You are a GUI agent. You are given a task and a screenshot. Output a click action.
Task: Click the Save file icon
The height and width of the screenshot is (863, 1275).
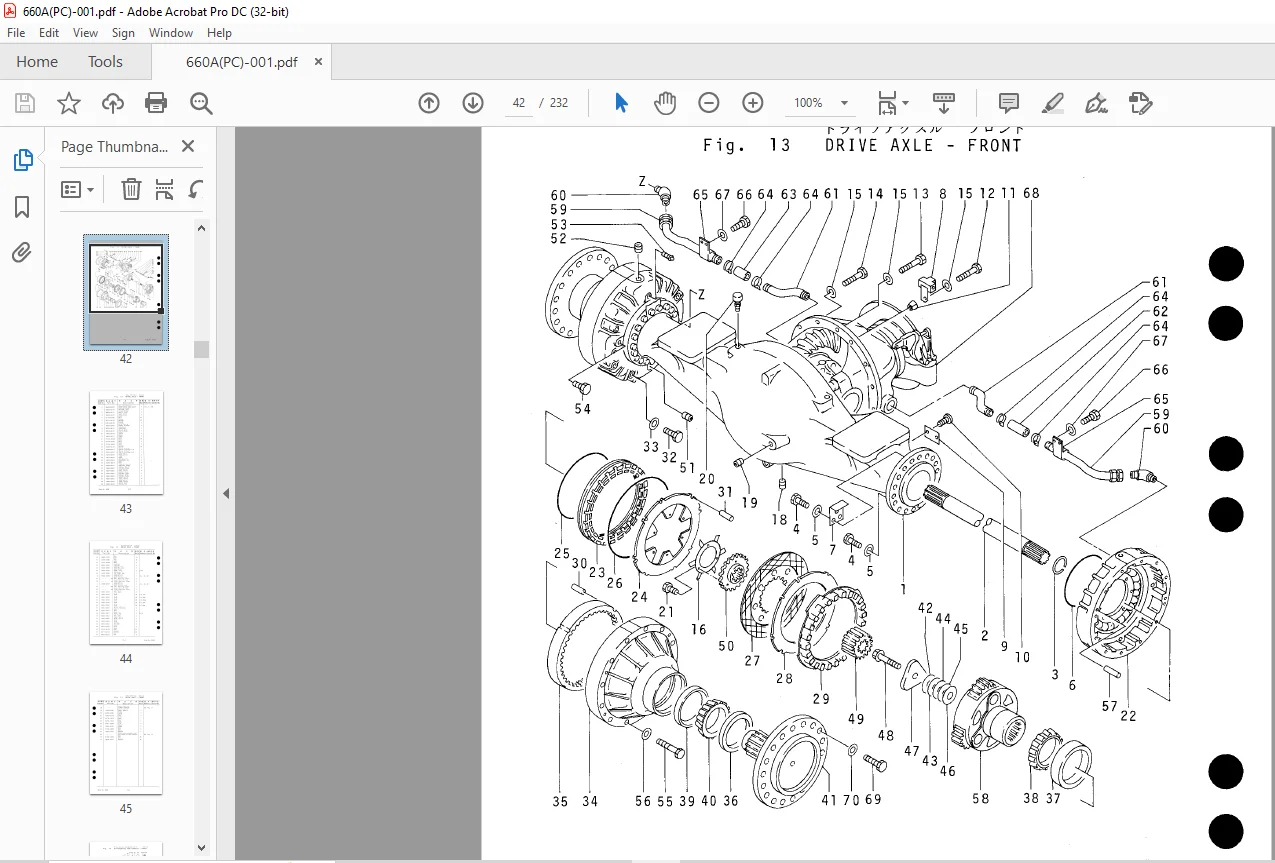[25, 103]
